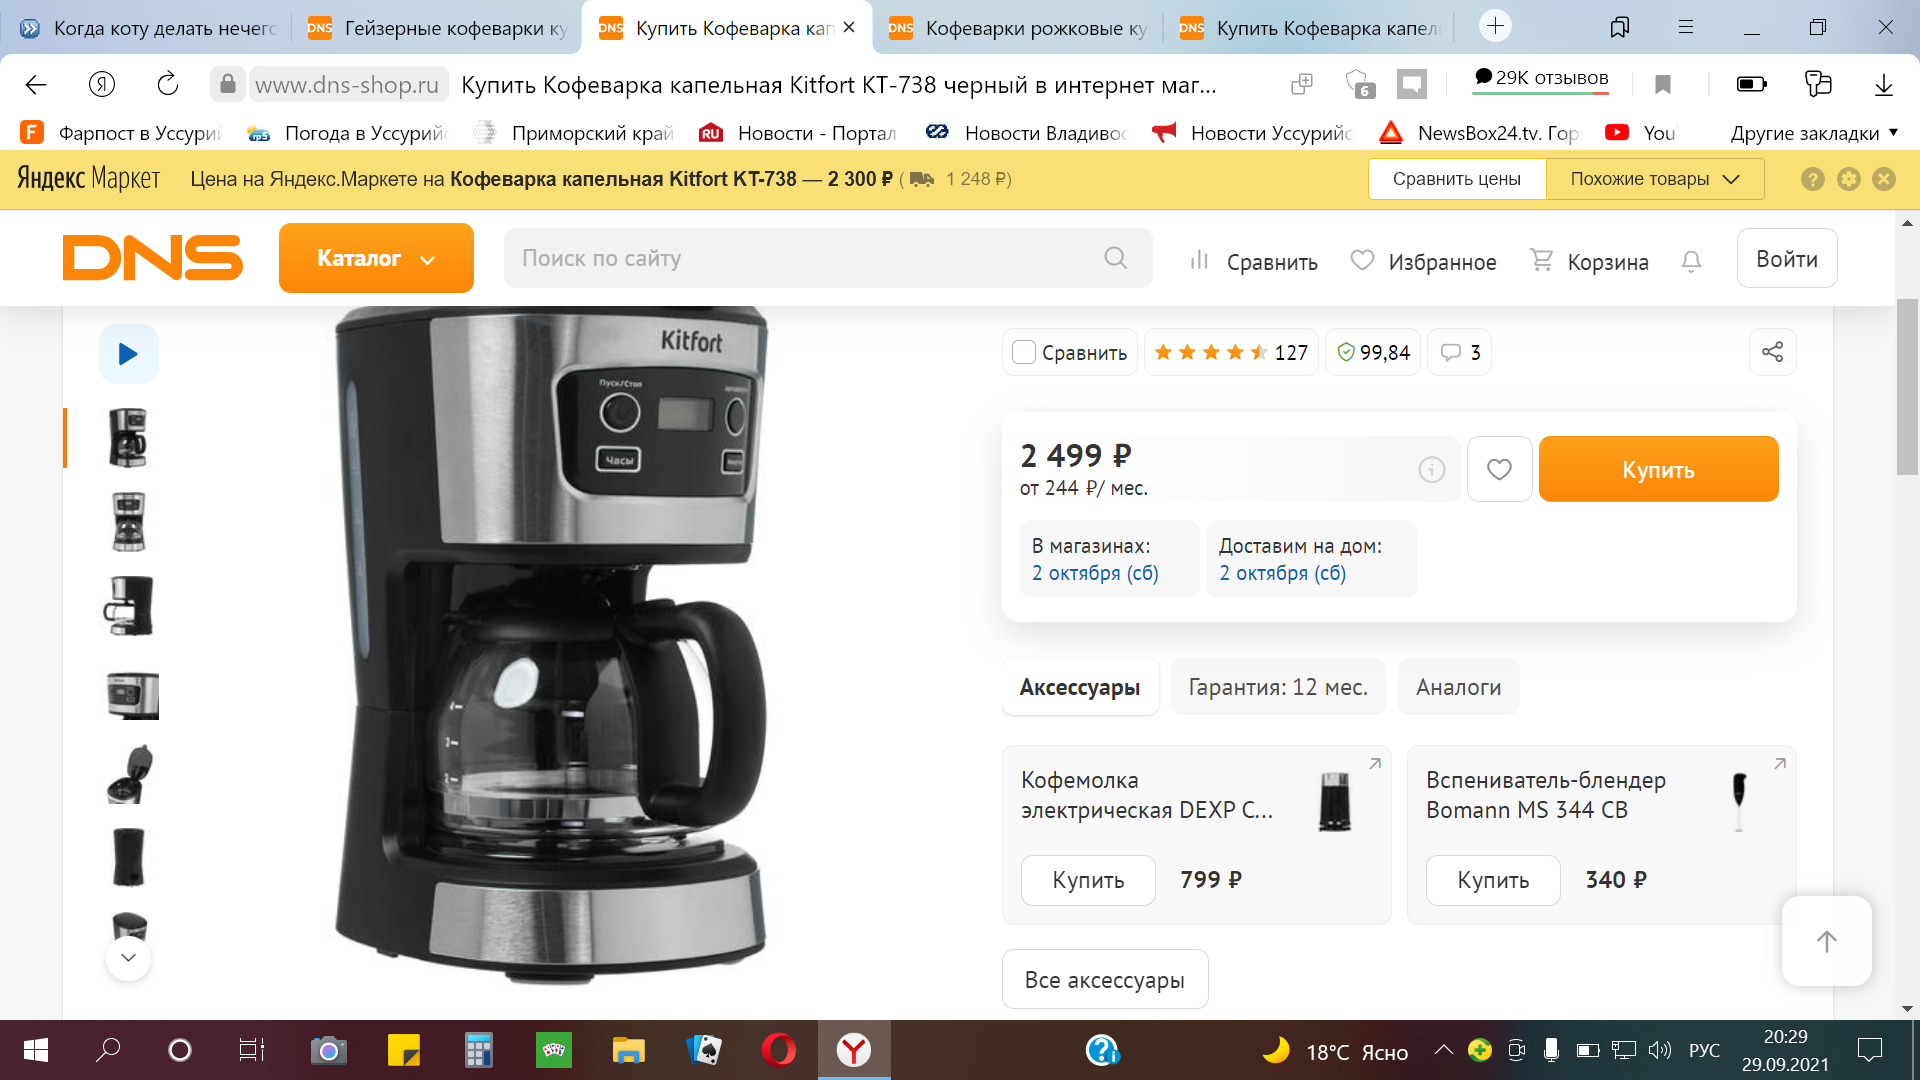Close the Yandex Market price bar
The width and height of the screenshot is (1920, 1080).
[x=1884, y=179]
